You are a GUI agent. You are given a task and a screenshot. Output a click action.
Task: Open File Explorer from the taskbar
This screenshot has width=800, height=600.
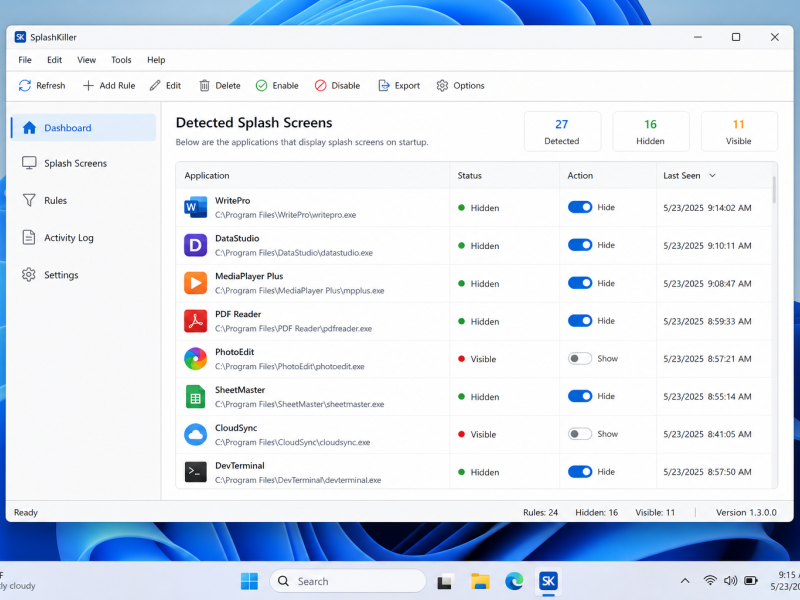480,581
